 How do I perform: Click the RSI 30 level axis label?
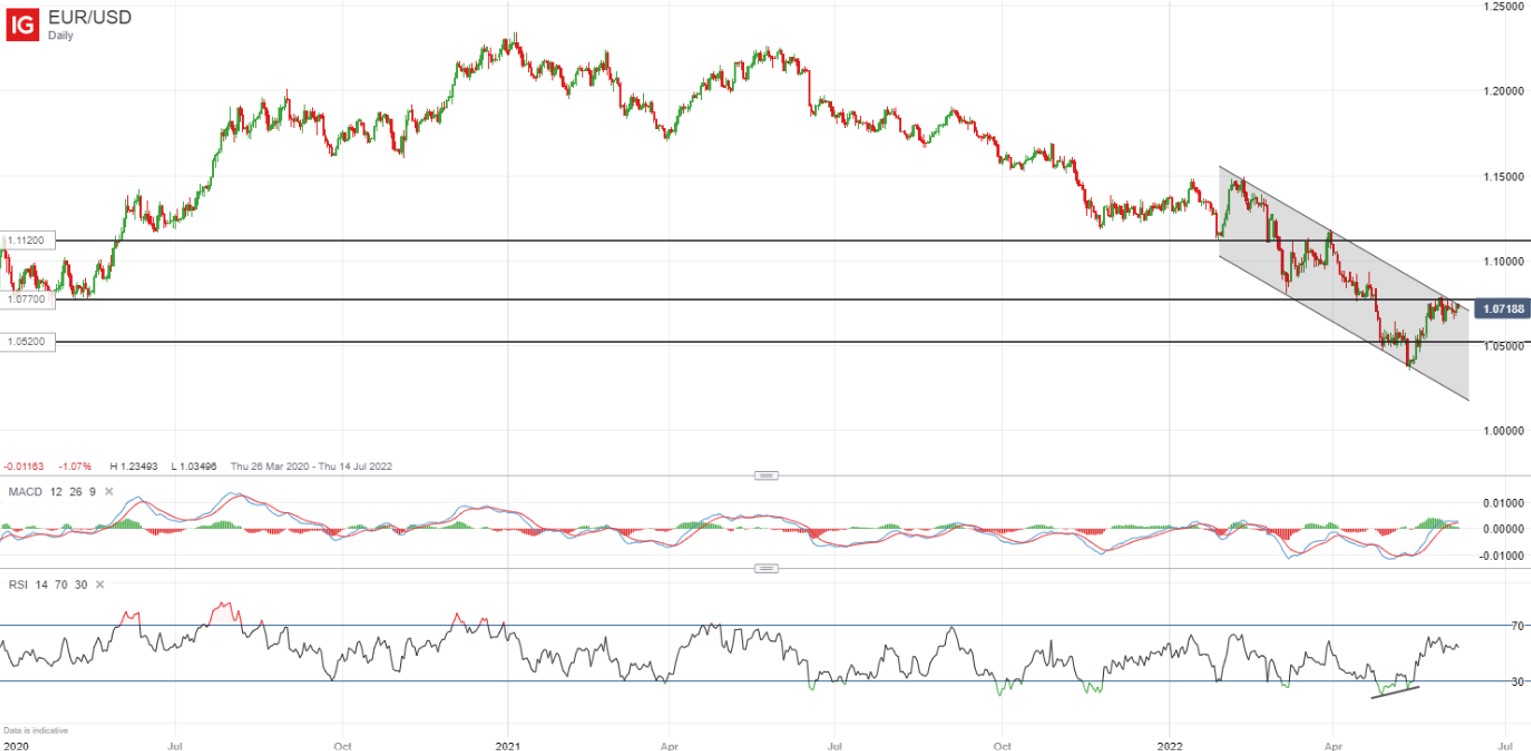tap(1517, 682)
